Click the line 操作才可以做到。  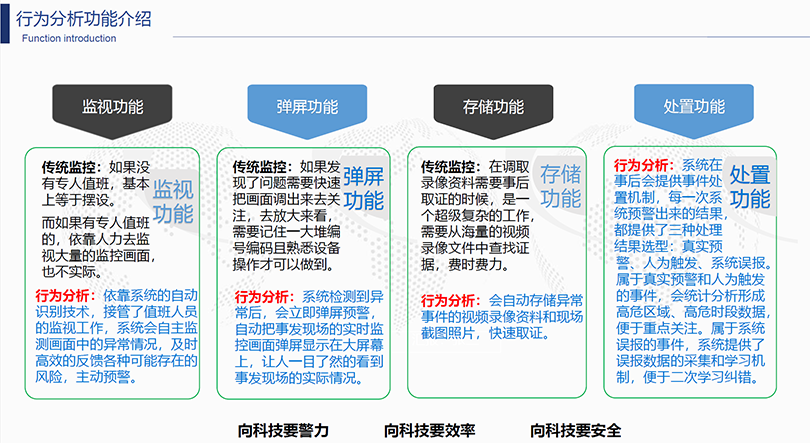tap(284, 264)
